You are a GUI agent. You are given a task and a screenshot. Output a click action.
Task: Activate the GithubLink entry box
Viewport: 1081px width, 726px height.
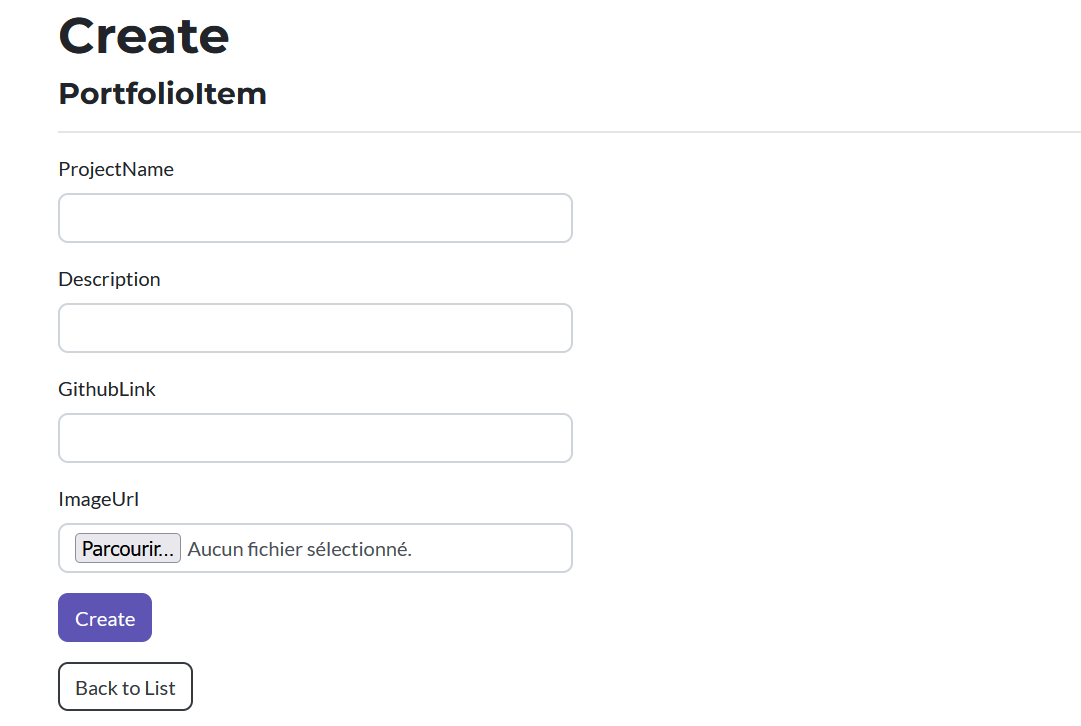315,437
